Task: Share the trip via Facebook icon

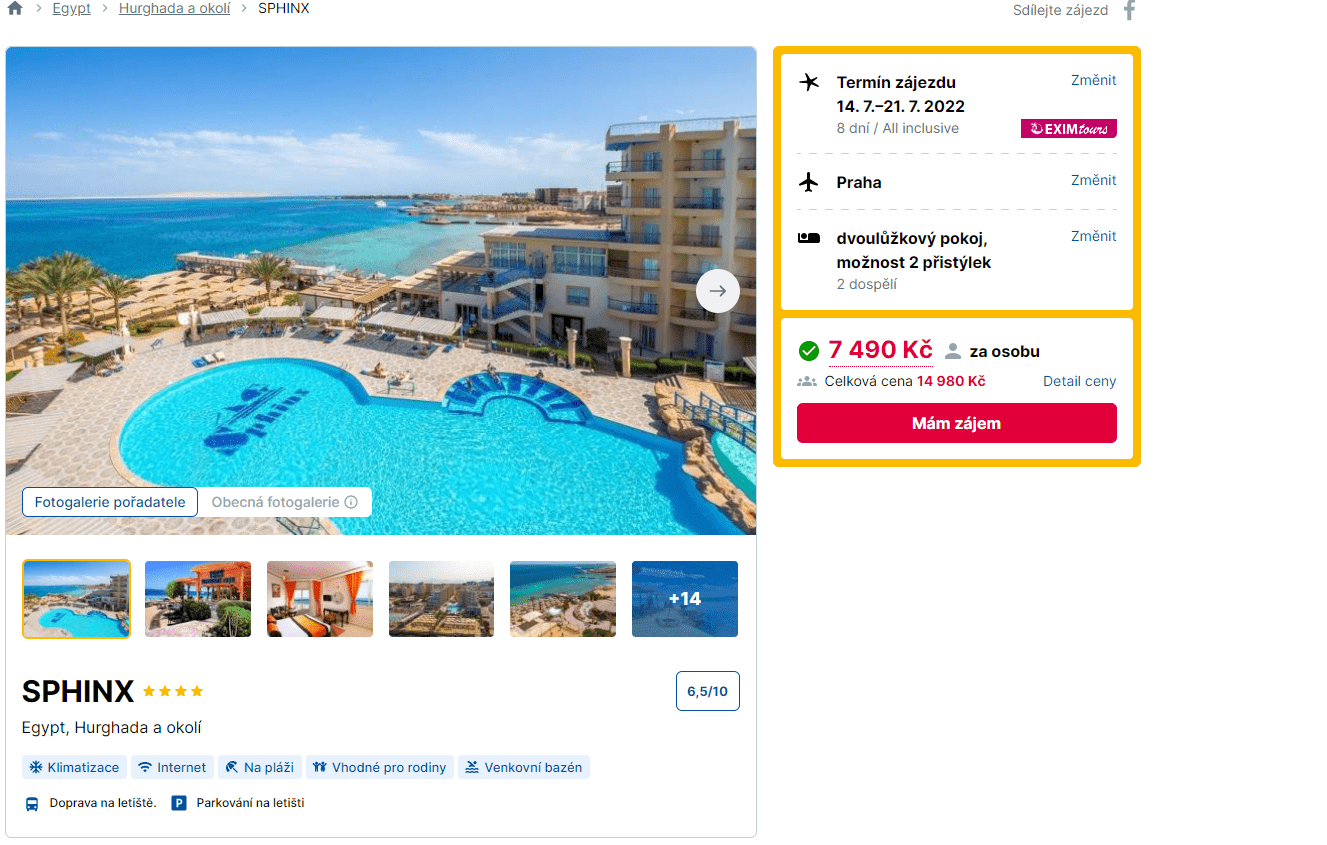Action: [x=1130, y=10]
